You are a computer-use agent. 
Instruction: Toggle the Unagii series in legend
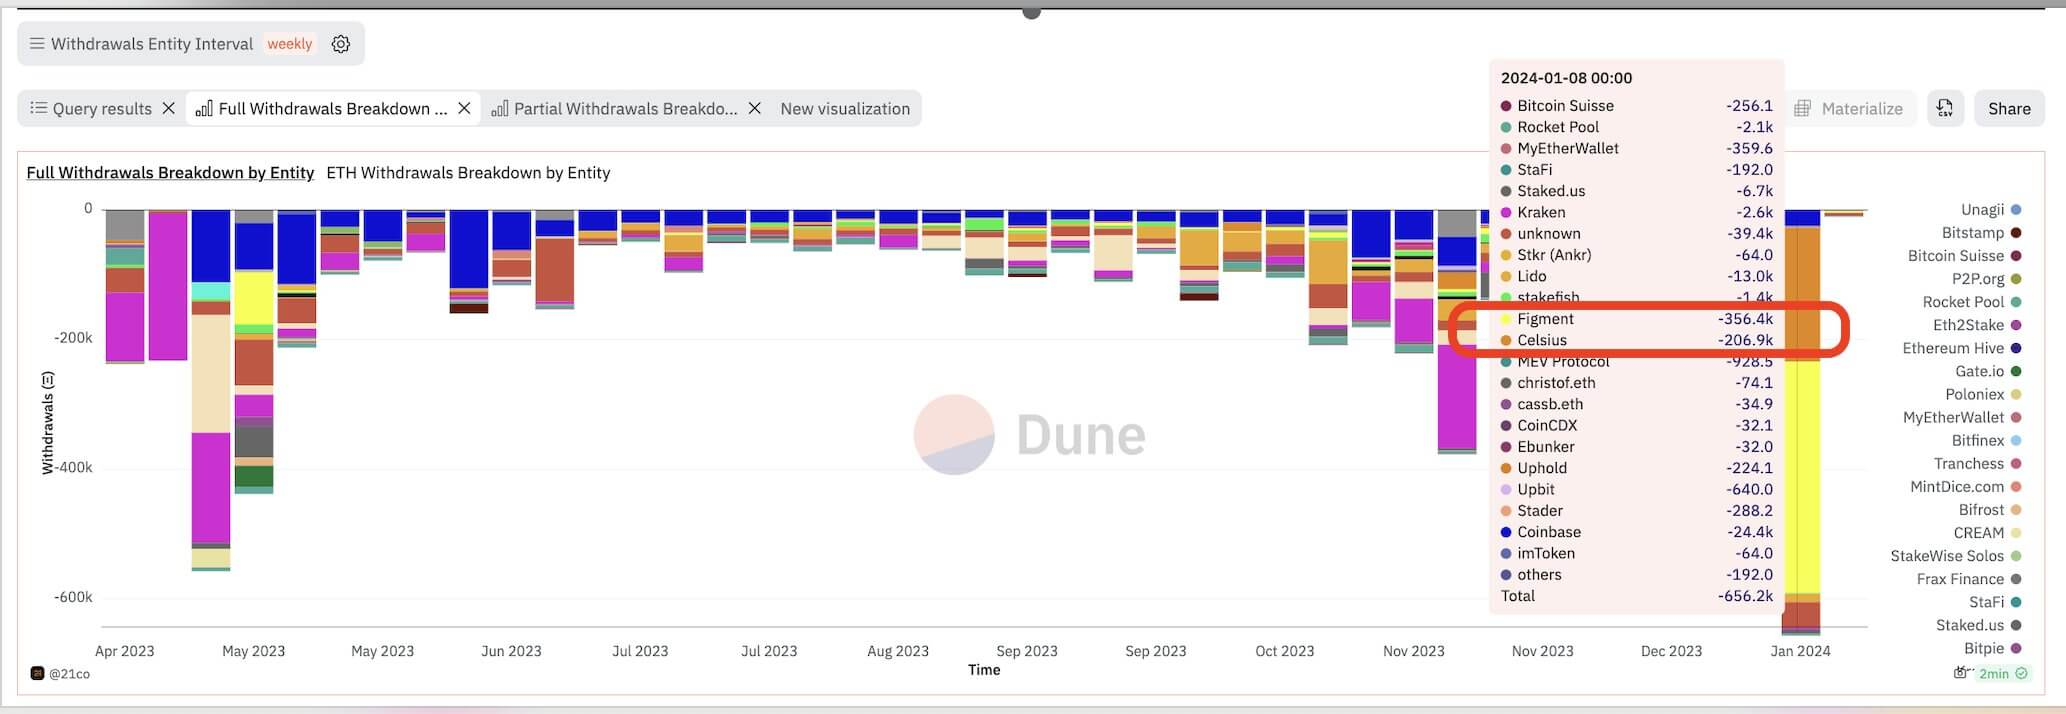coord(1982,210)
